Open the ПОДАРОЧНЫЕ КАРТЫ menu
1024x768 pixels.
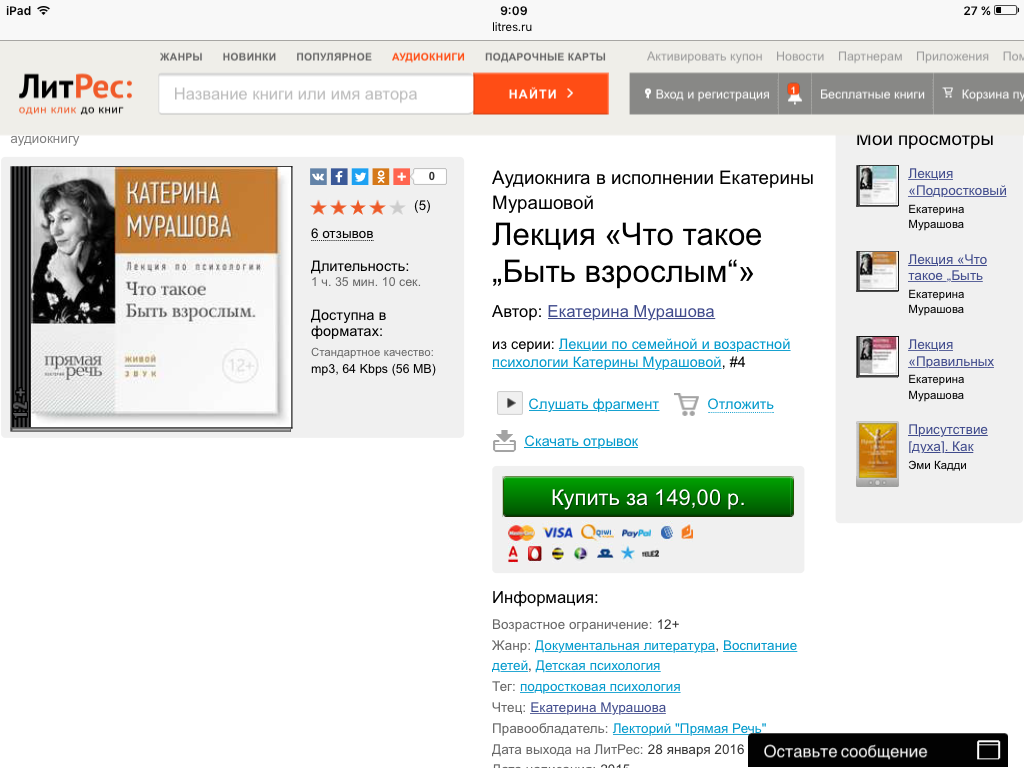click(545, 57)
